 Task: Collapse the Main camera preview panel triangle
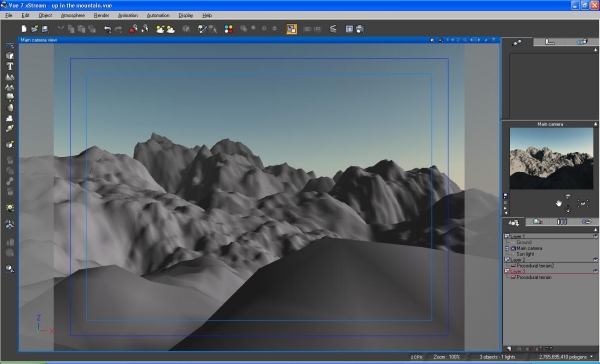[595, 124]
